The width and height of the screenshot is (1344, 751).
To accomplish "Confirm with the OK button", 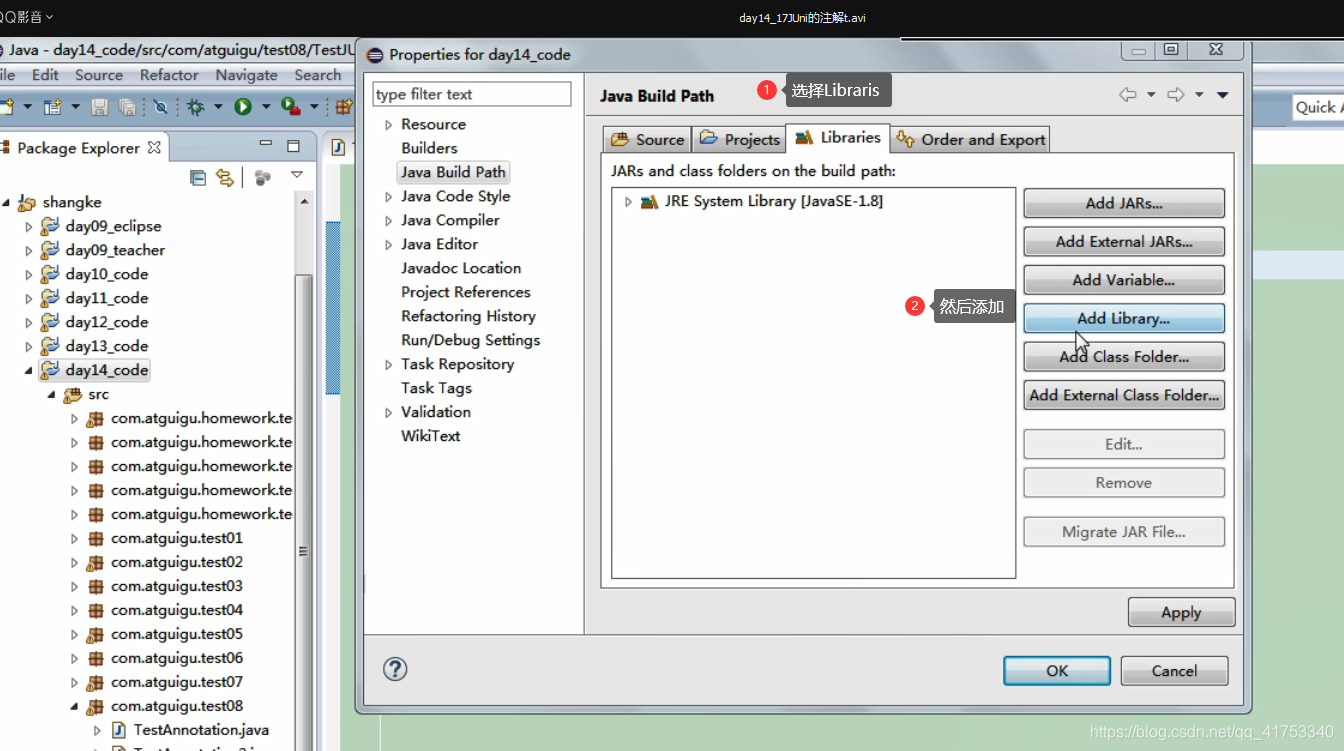I will (1057, 670).
